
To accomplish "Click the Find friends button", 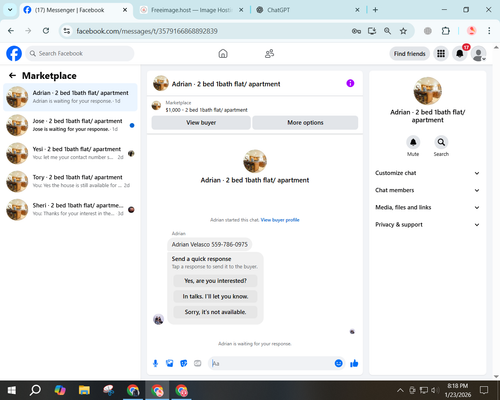I will [410, 54].
